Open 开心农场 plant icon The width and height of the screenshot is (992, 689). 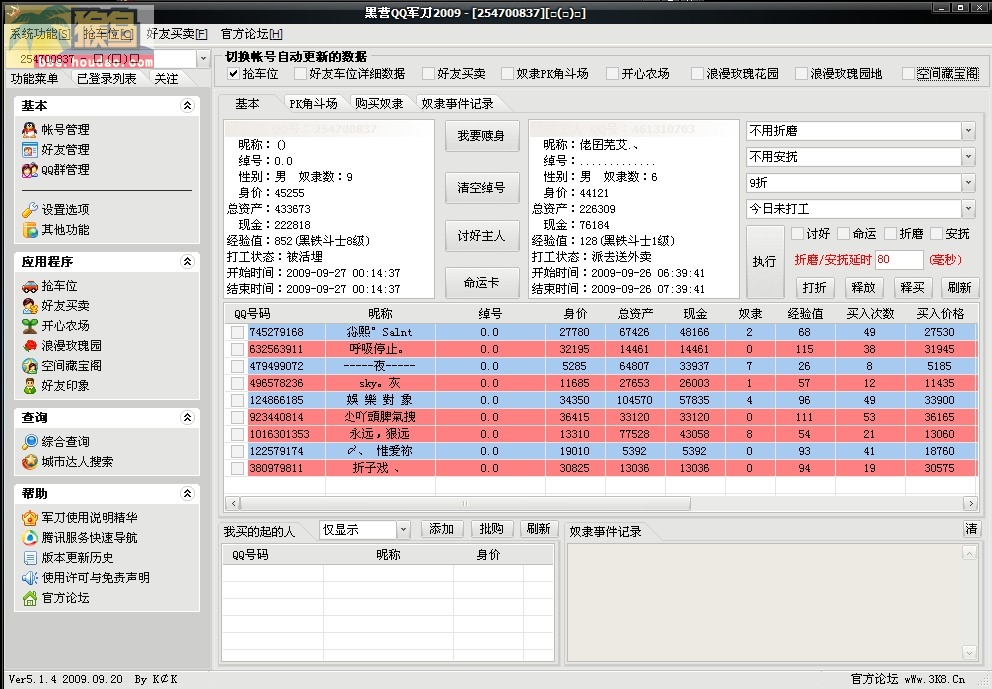pos(29,326)
